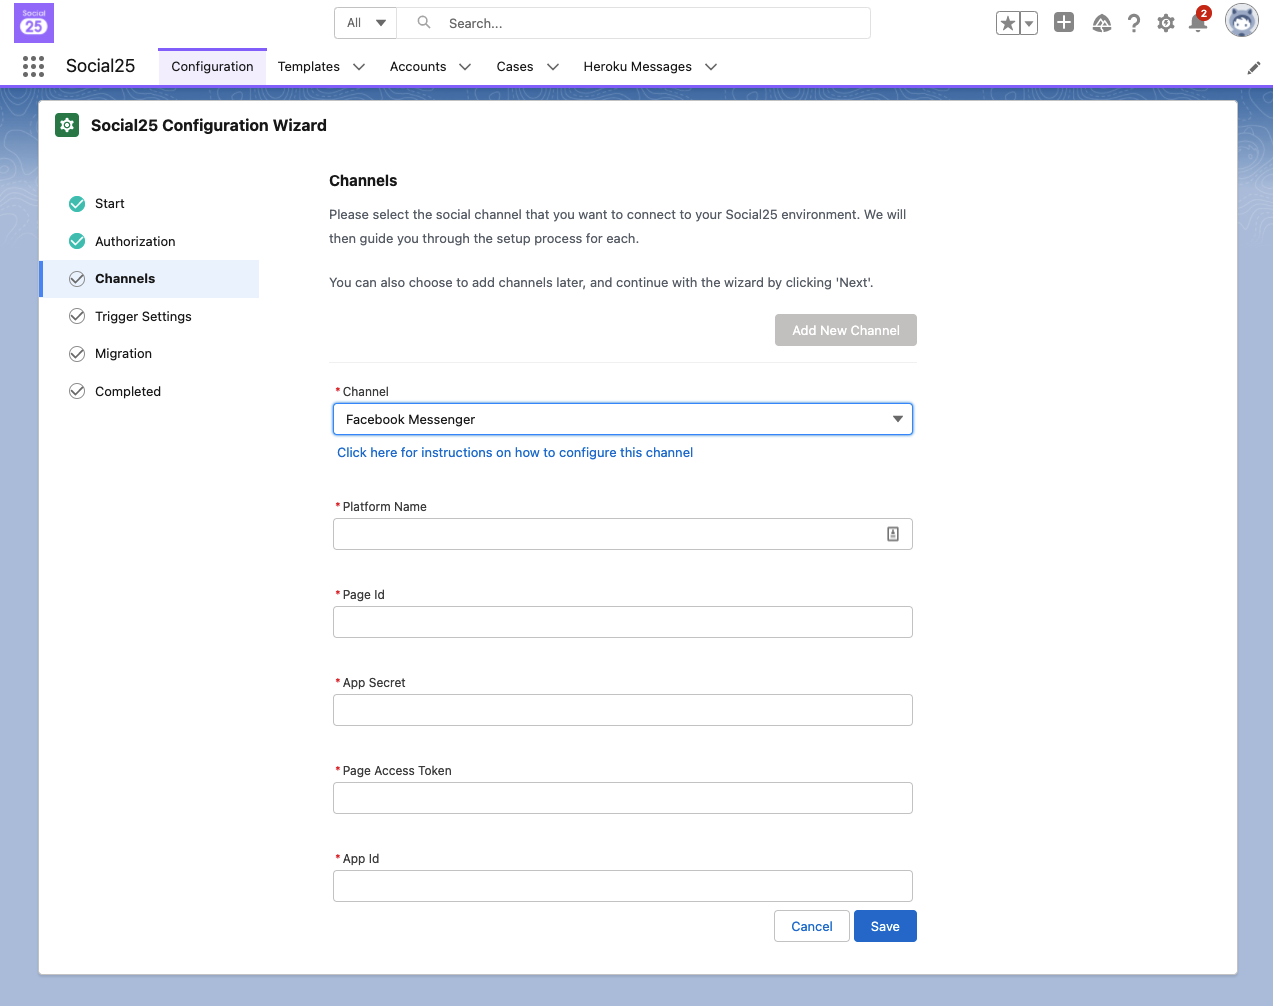Open the favorites list dropdown arrow

click(1029, 23)
